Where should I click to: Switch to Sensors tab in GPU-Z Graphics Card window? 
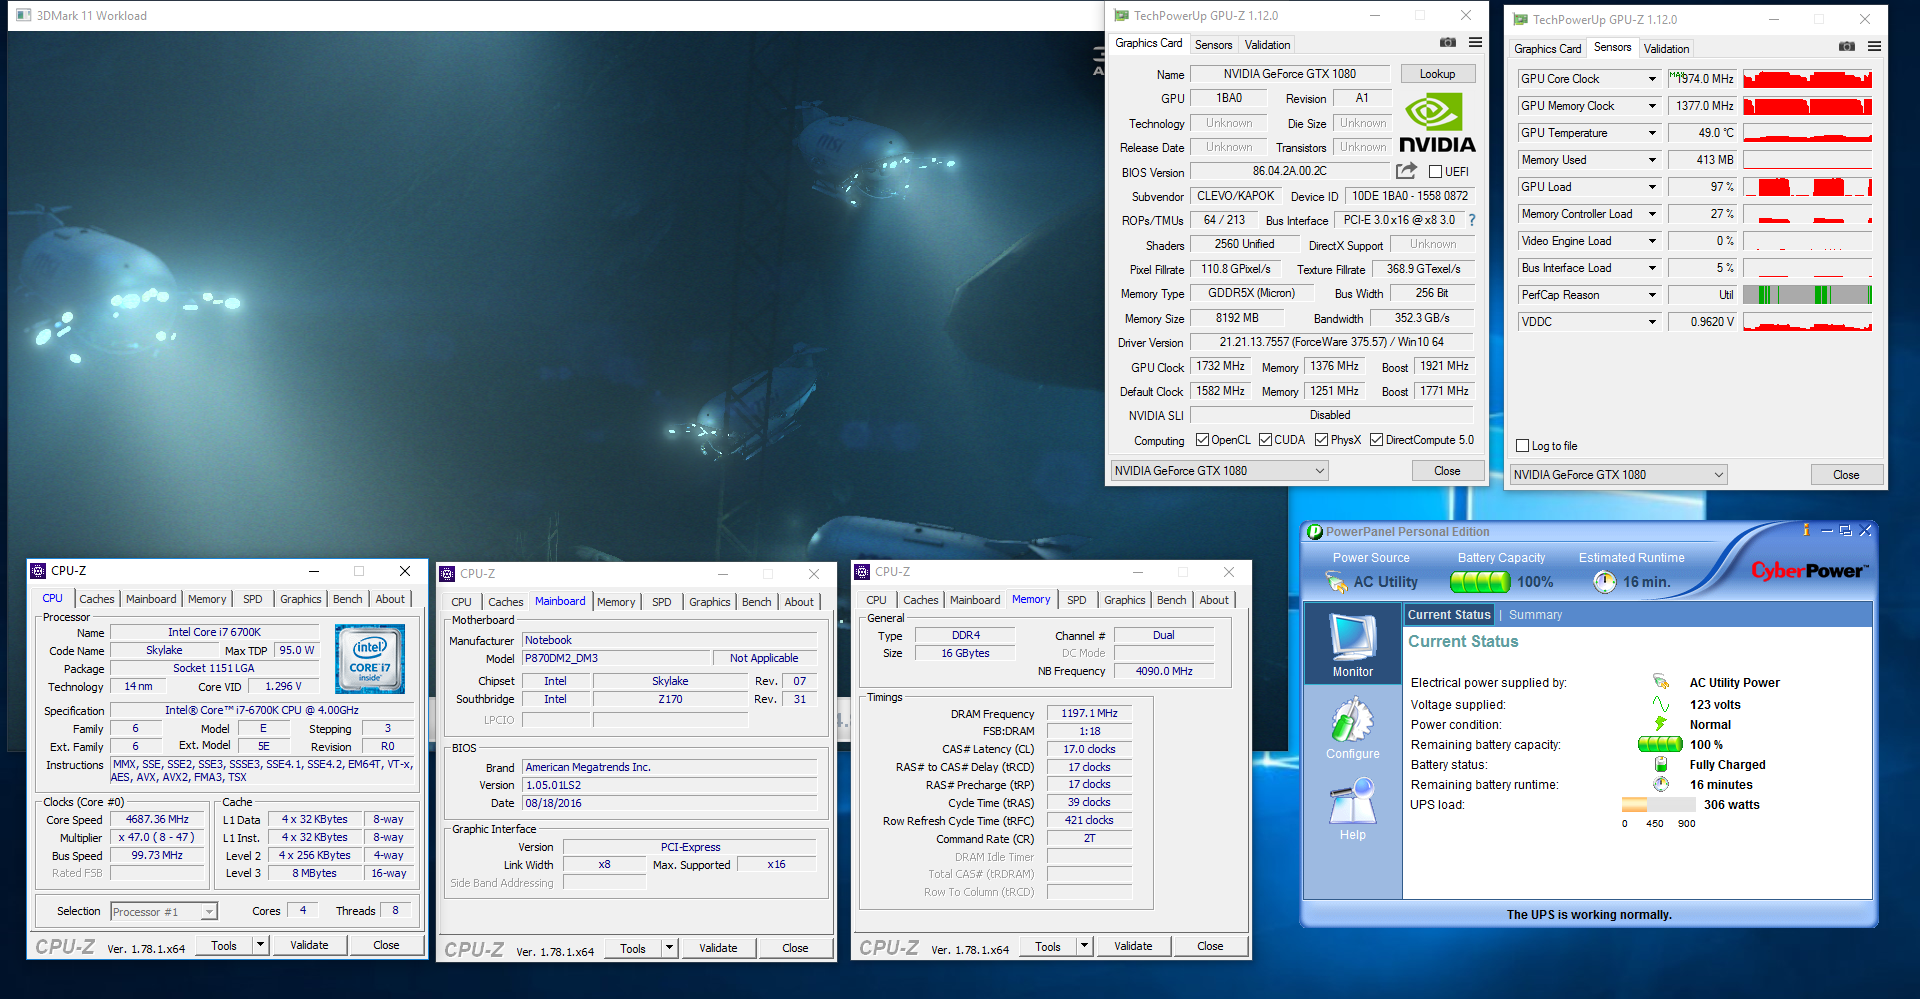tap(1213, 45)
